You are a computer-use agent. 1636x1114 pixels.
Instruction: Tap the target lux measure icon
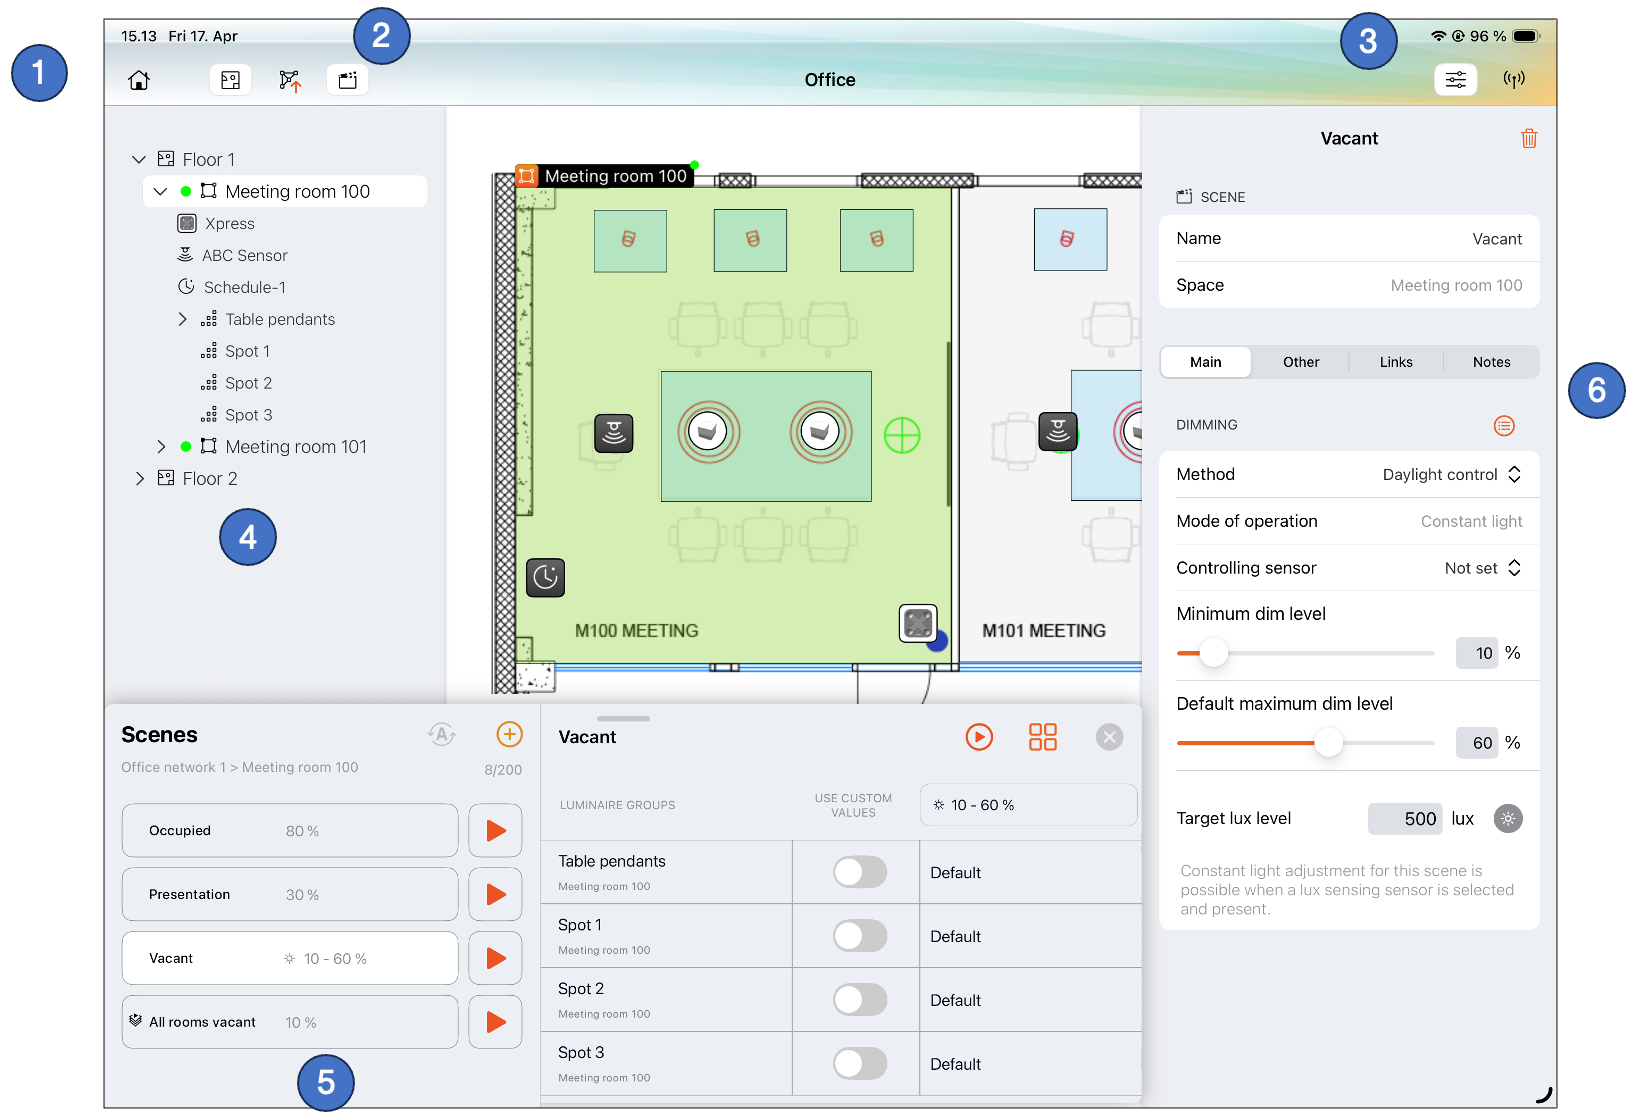pos(1508,819)
